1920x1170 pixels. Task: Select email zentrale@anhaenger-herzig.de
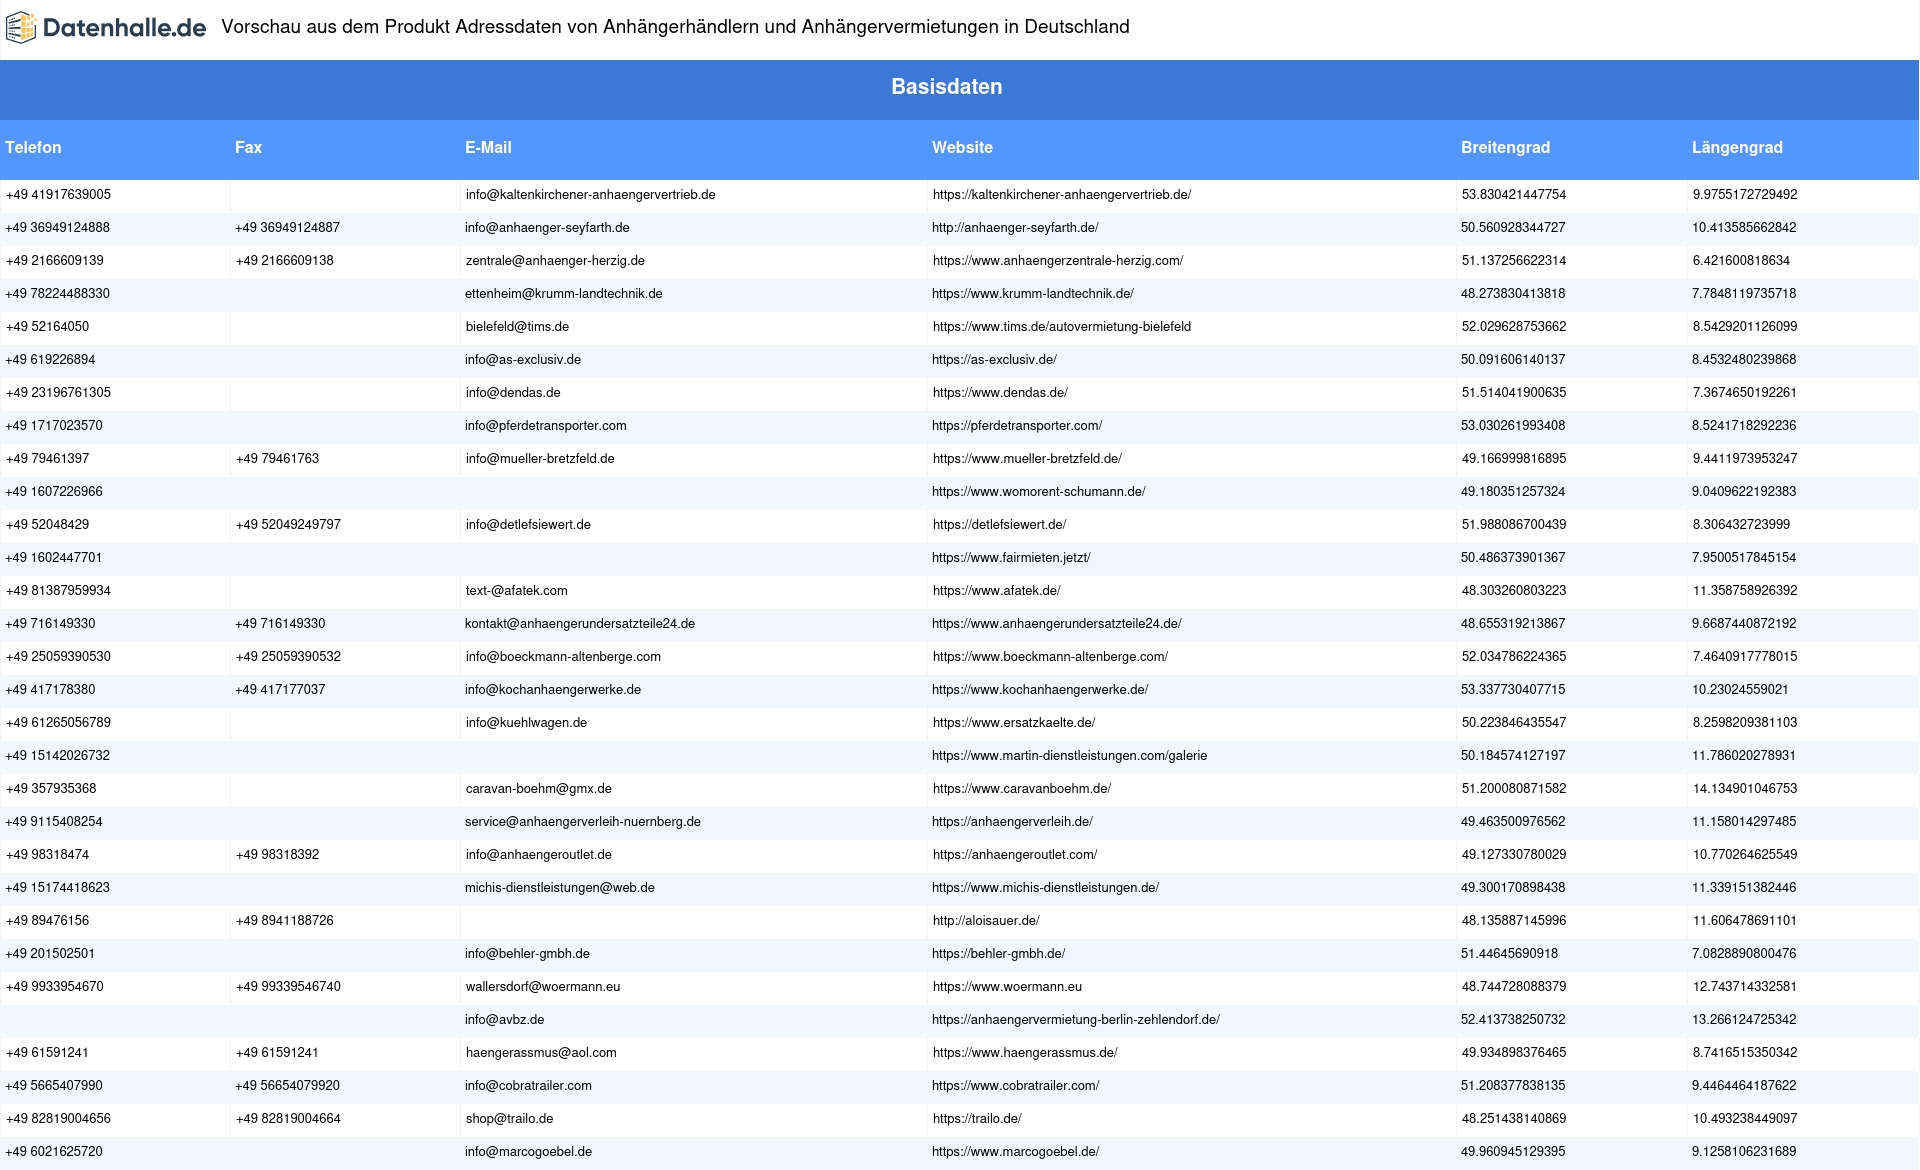coord(555,261)
